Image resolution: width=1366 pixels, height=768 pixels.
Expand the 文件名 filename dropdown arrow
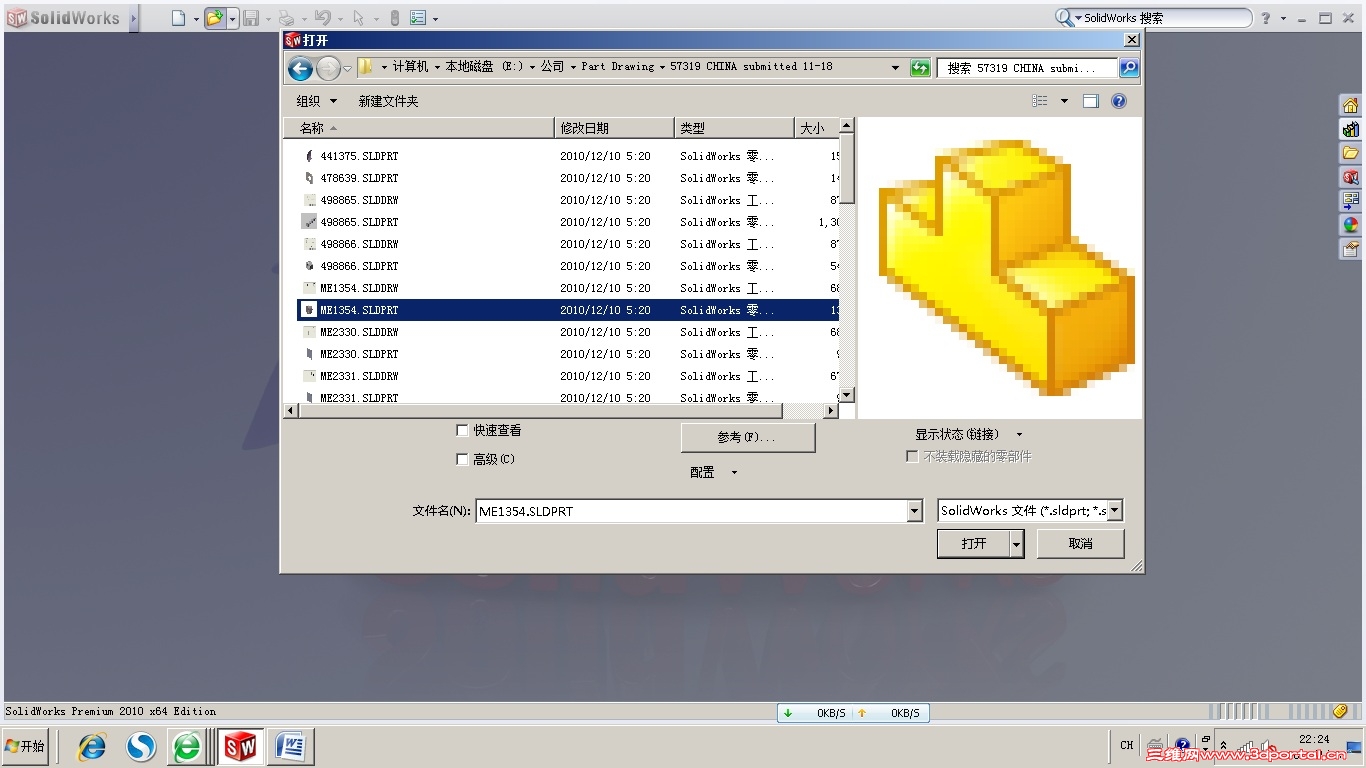pos(914,511)
